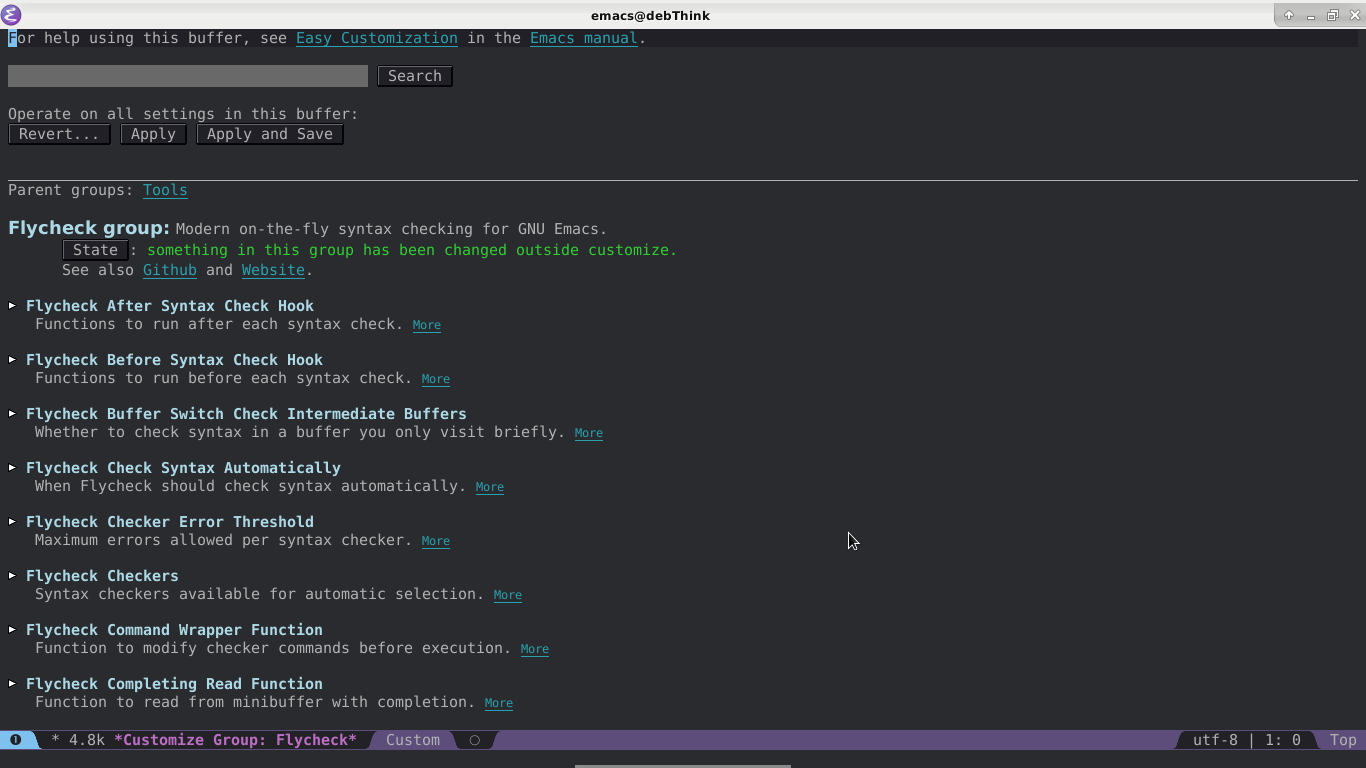Click the Custom major mode in the modeline
Image resolution: width=1366 pixels, height=768 pixels.
coord(413,740)
